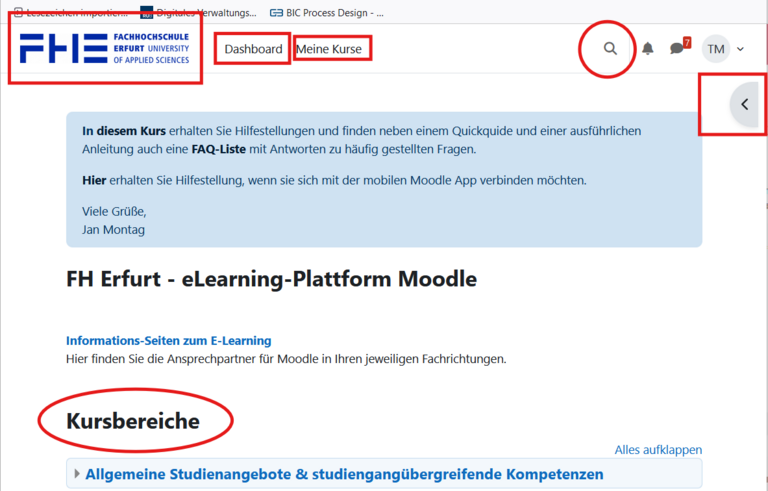Screen dimensions: 768x491
Task: Open the user menu dropdown arrow
Action: pos(741,49)
